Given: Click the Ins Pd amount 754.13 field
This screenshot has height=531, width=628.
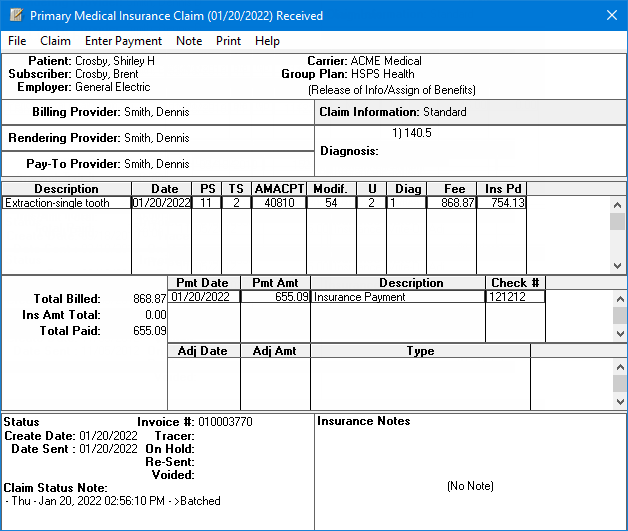Looking at the screenshot, I should tap(502, 203).
